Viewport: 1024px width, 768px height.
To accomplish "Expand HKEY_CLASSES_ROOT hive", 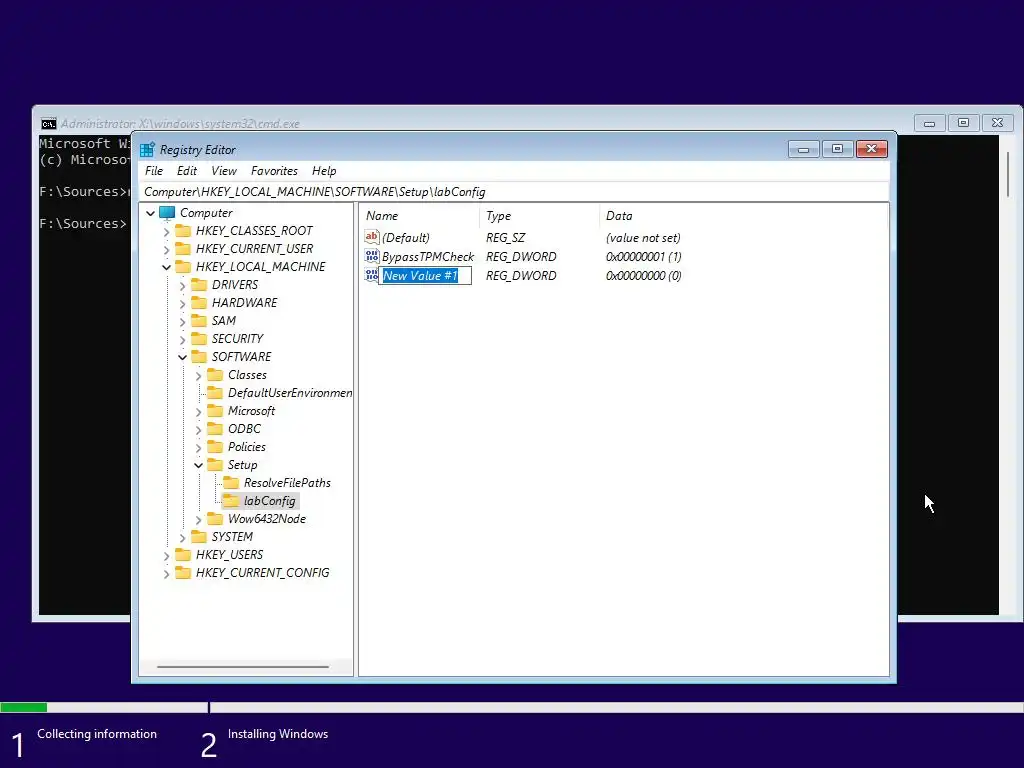I will coord(167,231).
